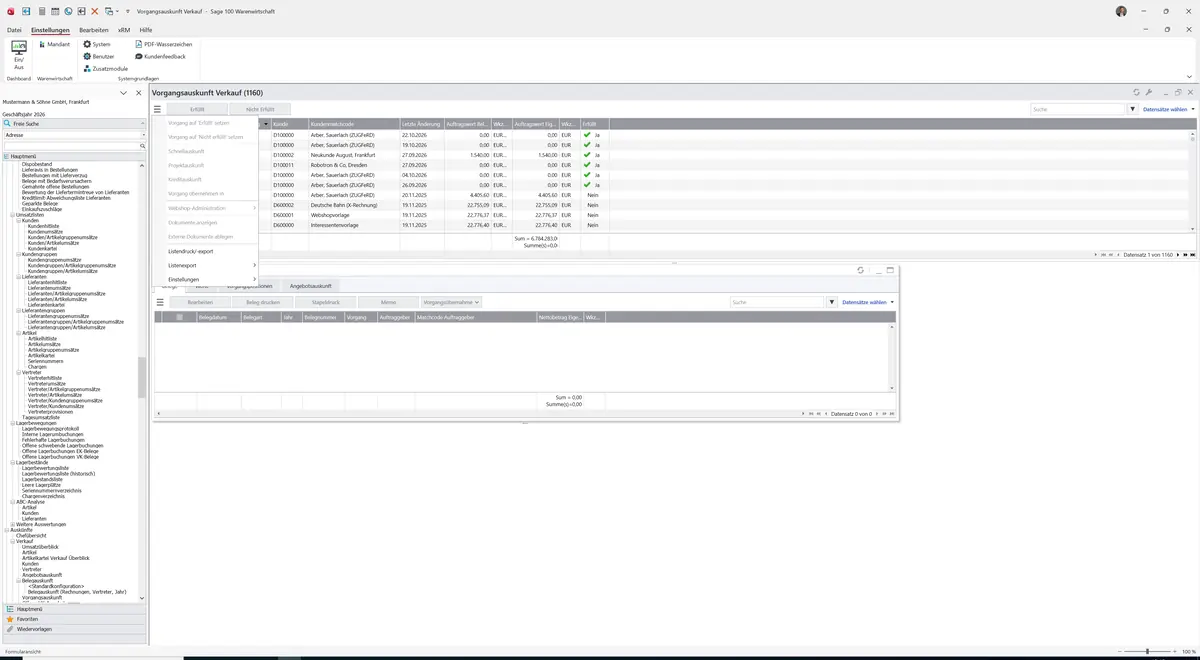Collapse the navigation pane chevron
Image resolution: width=1200 pixels, height=660 pixels.
click(x=123, y=93)
